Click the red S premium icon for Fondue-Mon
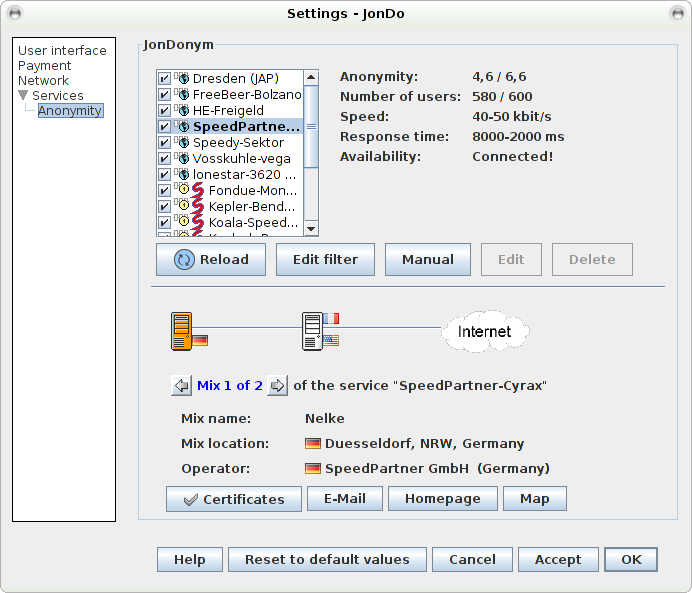Image resolution: width=692 pixels, height=593 pixels. 198,190
